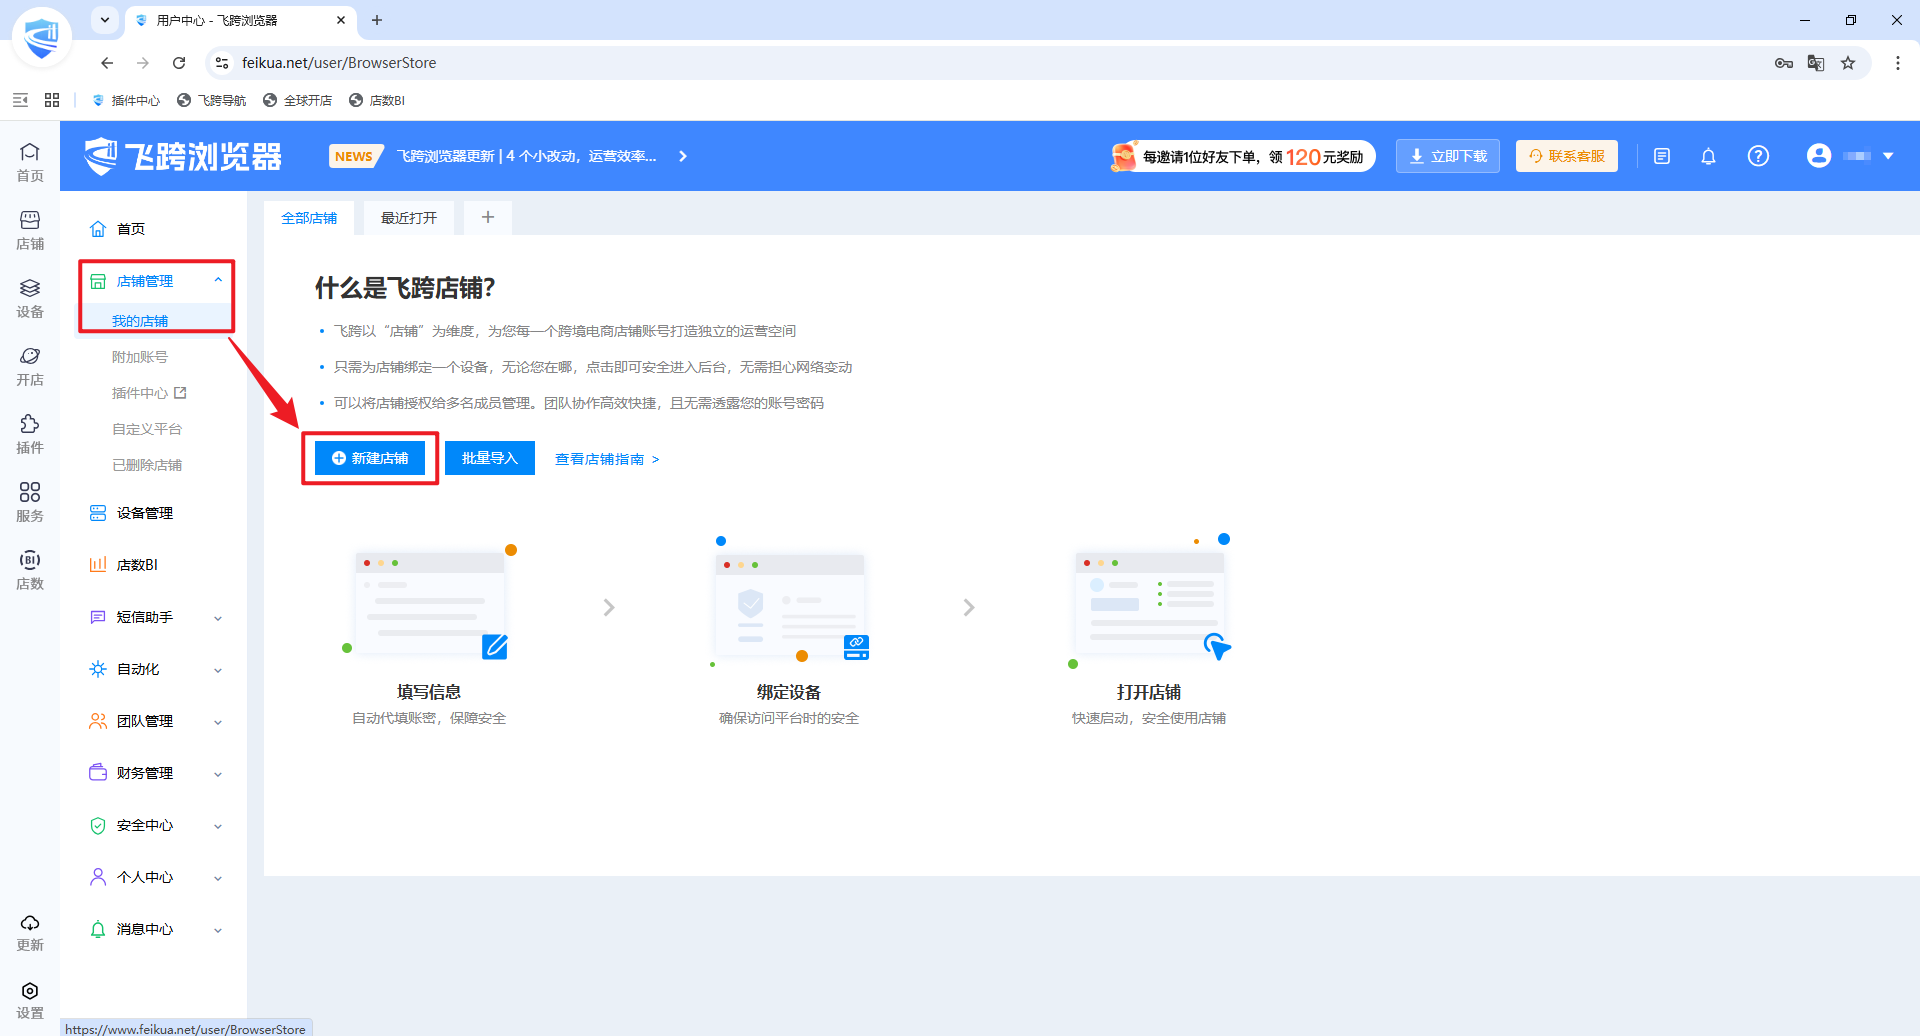Screen dimensions: 1920x1036
Task: Switch to the 最近打开 tab
Action: tap(409, 218)
